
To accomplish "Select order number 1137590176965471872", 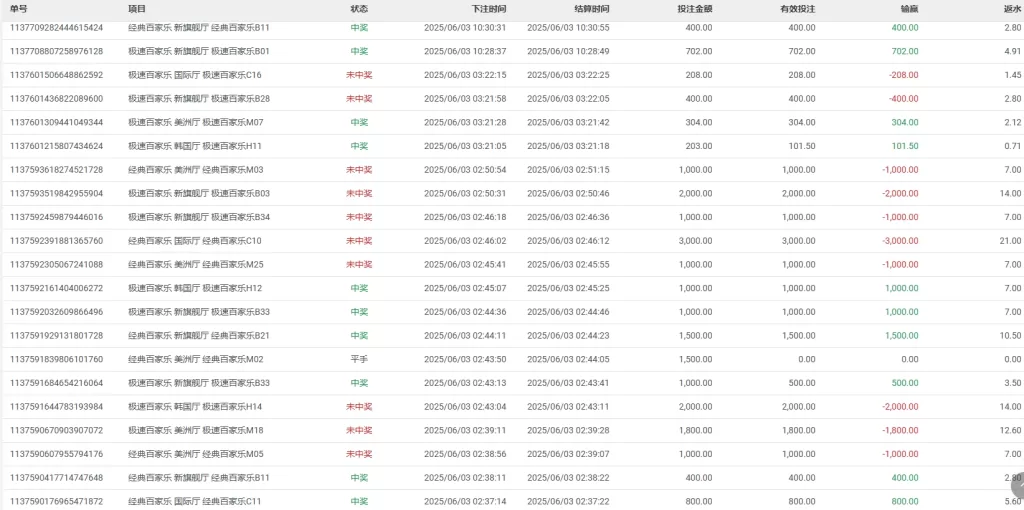I will click(x=56, y=502).
